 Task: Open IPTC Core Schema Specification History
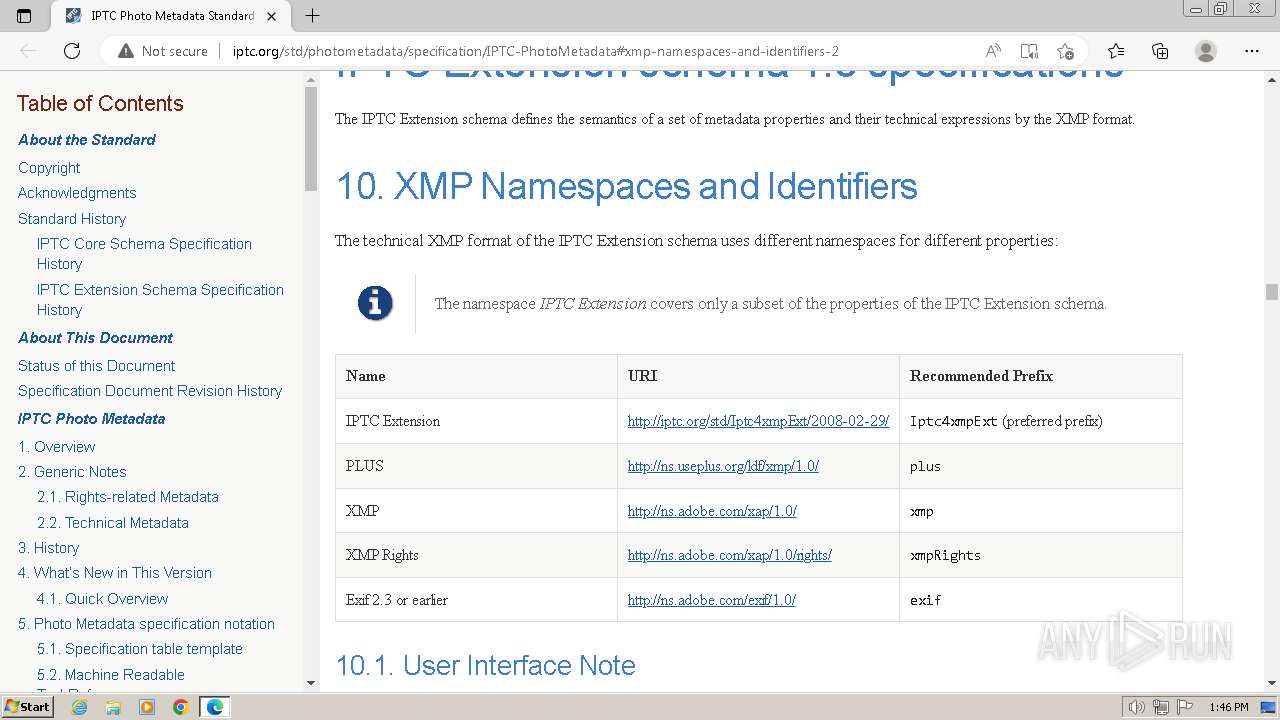pos(144,254)
